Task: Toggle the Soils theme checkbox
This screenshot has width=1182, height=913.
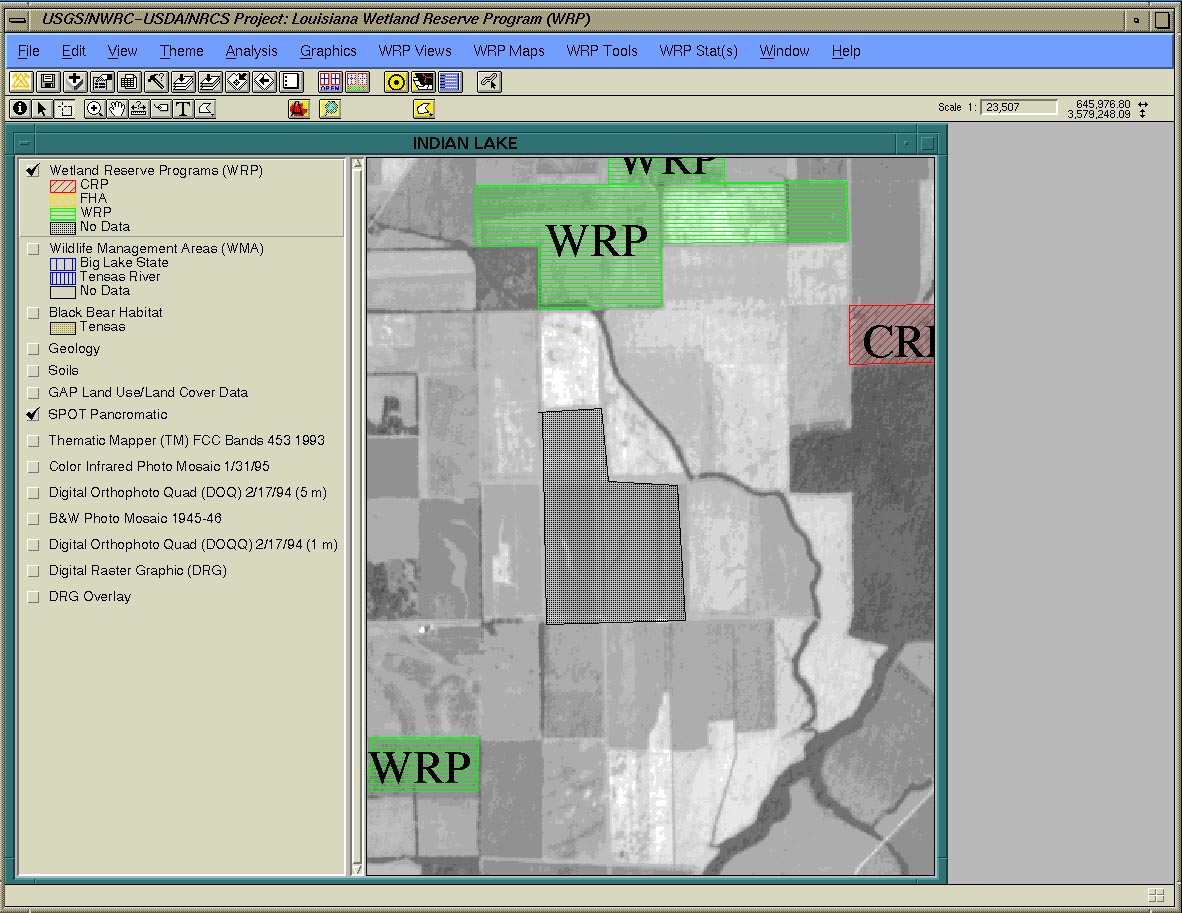Action: [x=33, y=370]
